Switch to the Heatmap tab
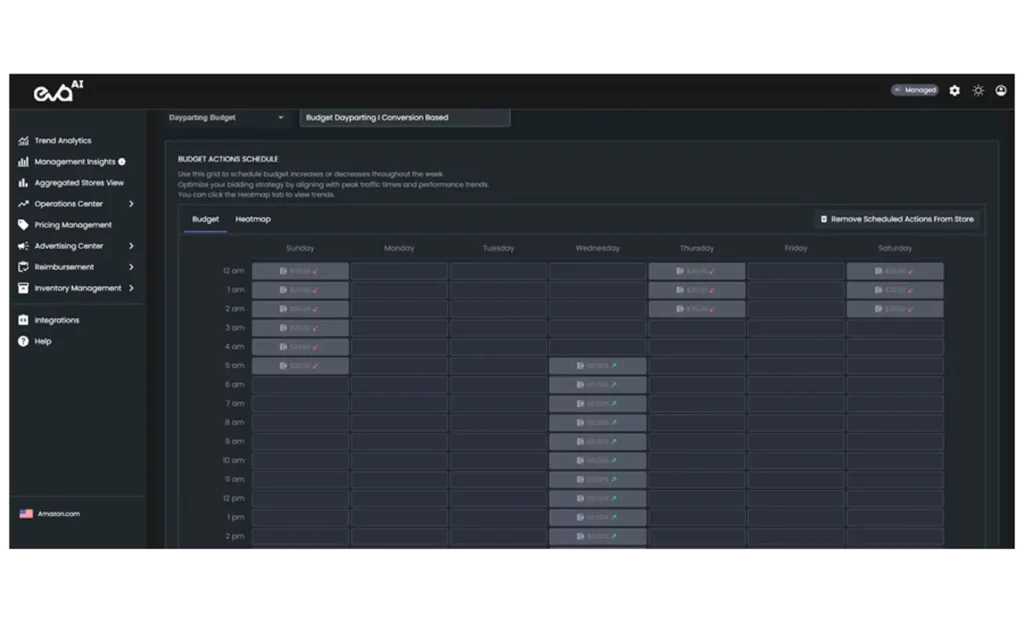This screenshot has width=1024, height=625. coord(253,219)
